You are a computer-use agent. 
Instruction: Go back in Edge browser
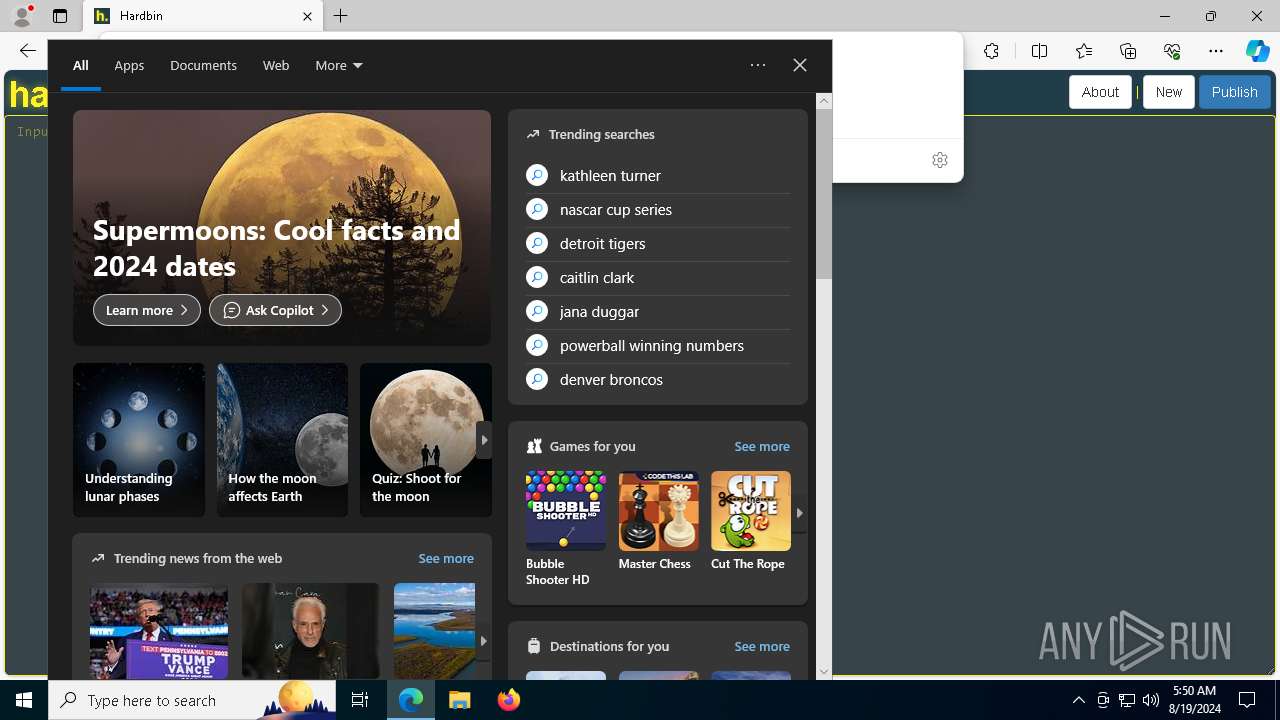(28, 51)
